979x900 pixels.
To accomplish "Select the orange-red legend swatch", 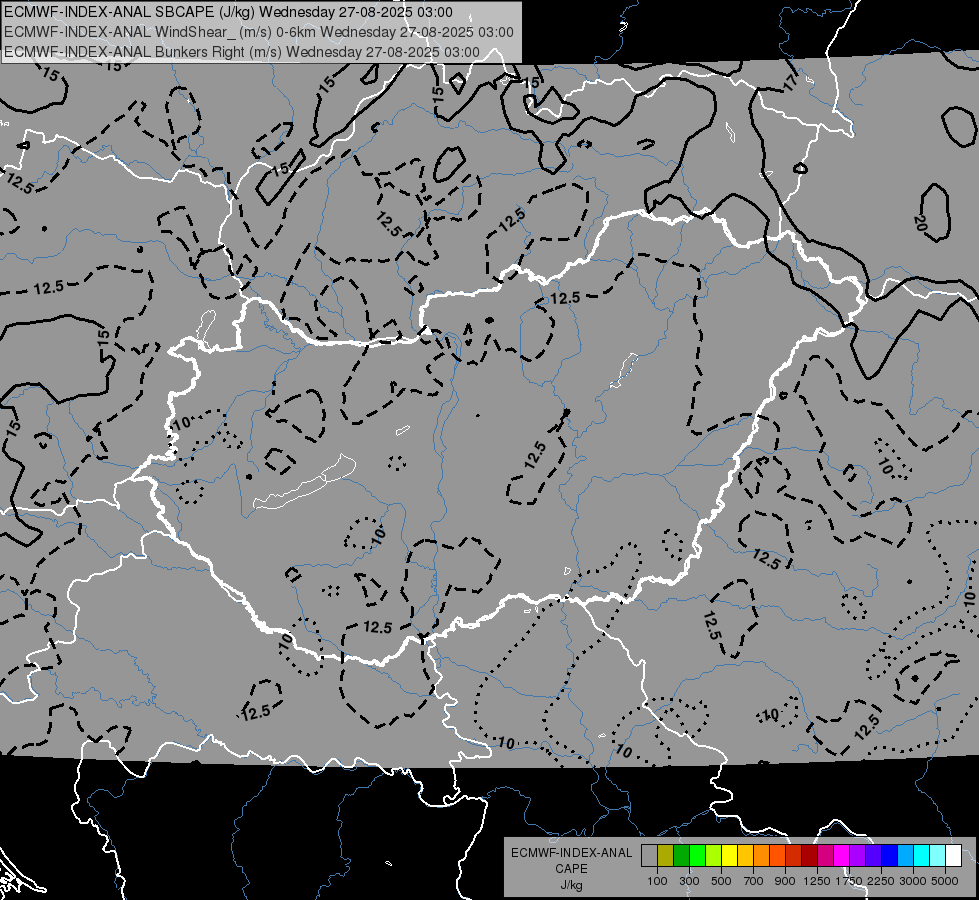I will point(777,856).
